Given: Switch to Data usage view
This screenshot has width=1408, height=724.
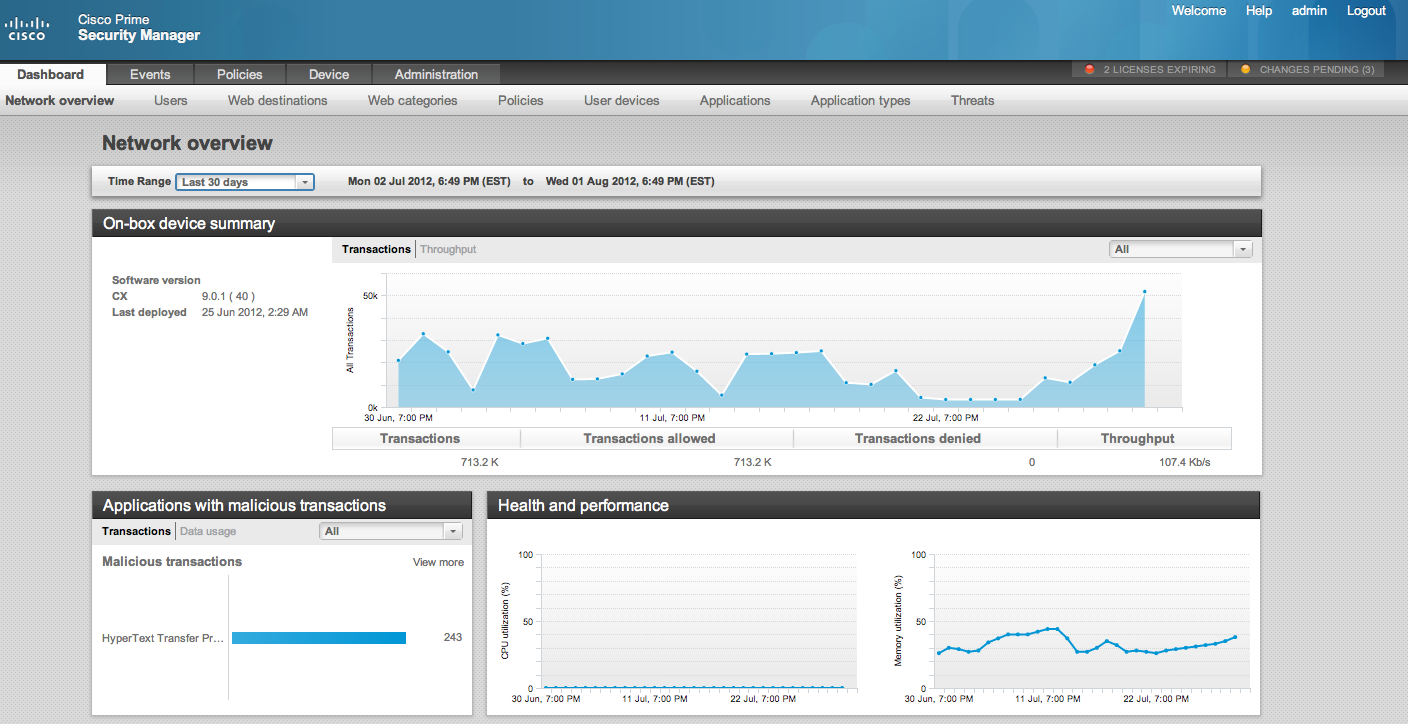Looking at the screenshot, I should (208, 531).
